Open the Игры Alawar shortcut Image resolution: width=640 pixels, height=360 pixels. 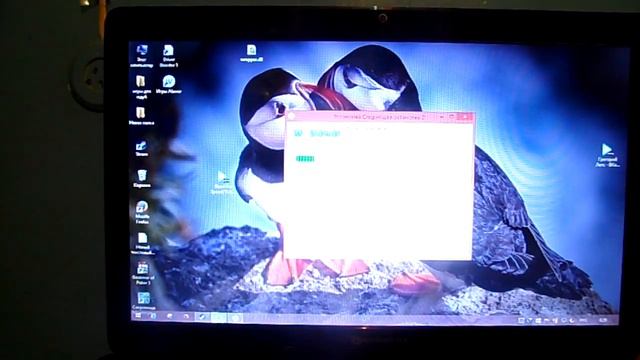tap(169, 84)
